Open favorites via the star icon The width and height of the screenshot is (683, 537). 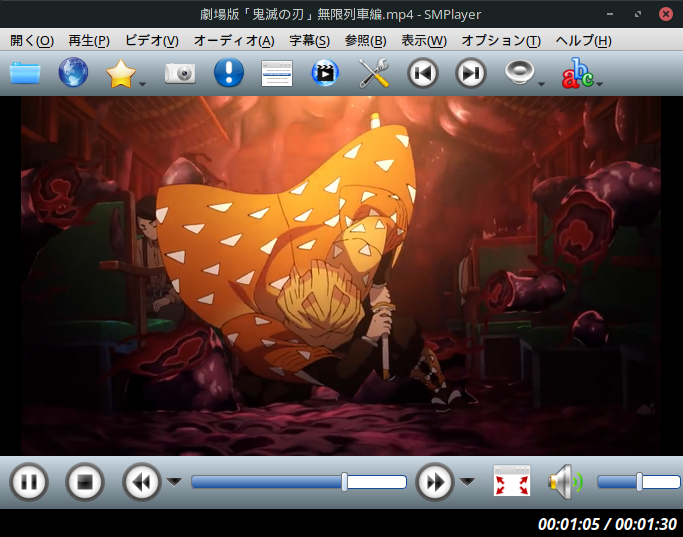point(121,73)
